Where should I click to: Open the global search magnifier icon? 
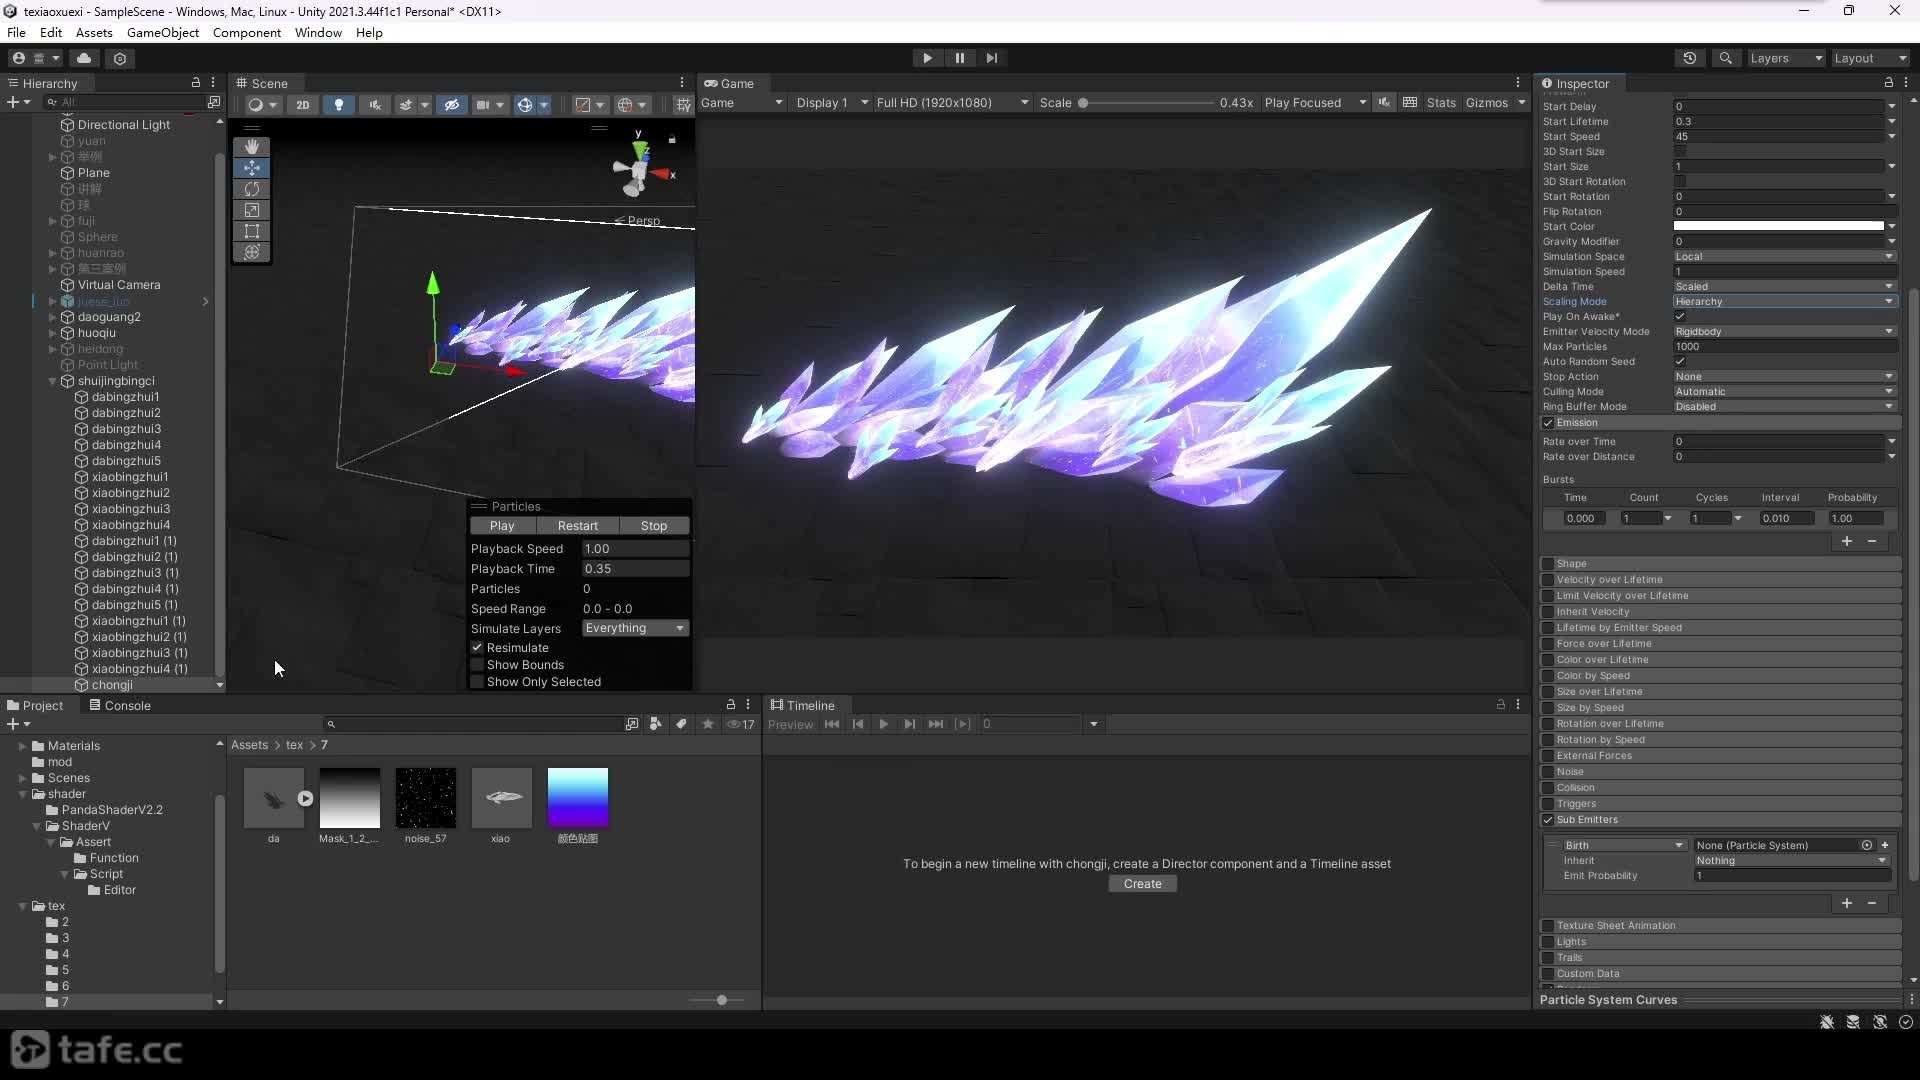[1725, 58]
